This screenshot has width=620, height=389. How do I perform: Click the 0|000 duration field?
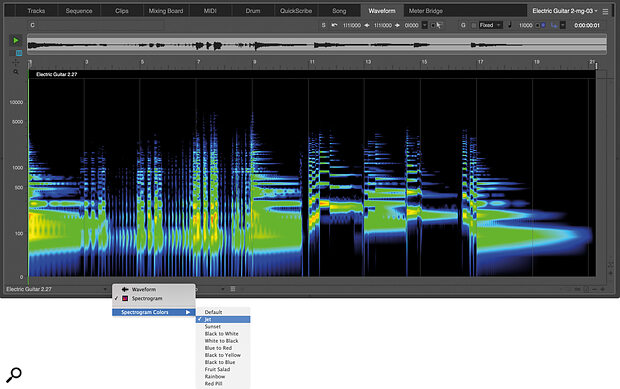[411, 25]
